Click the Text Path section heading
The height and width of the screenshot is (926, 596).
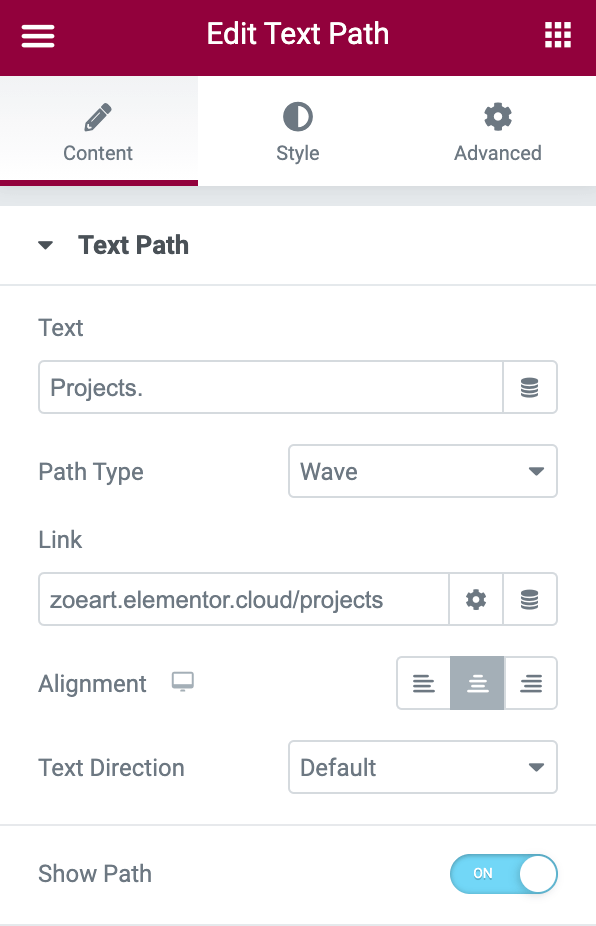[133, 245]
